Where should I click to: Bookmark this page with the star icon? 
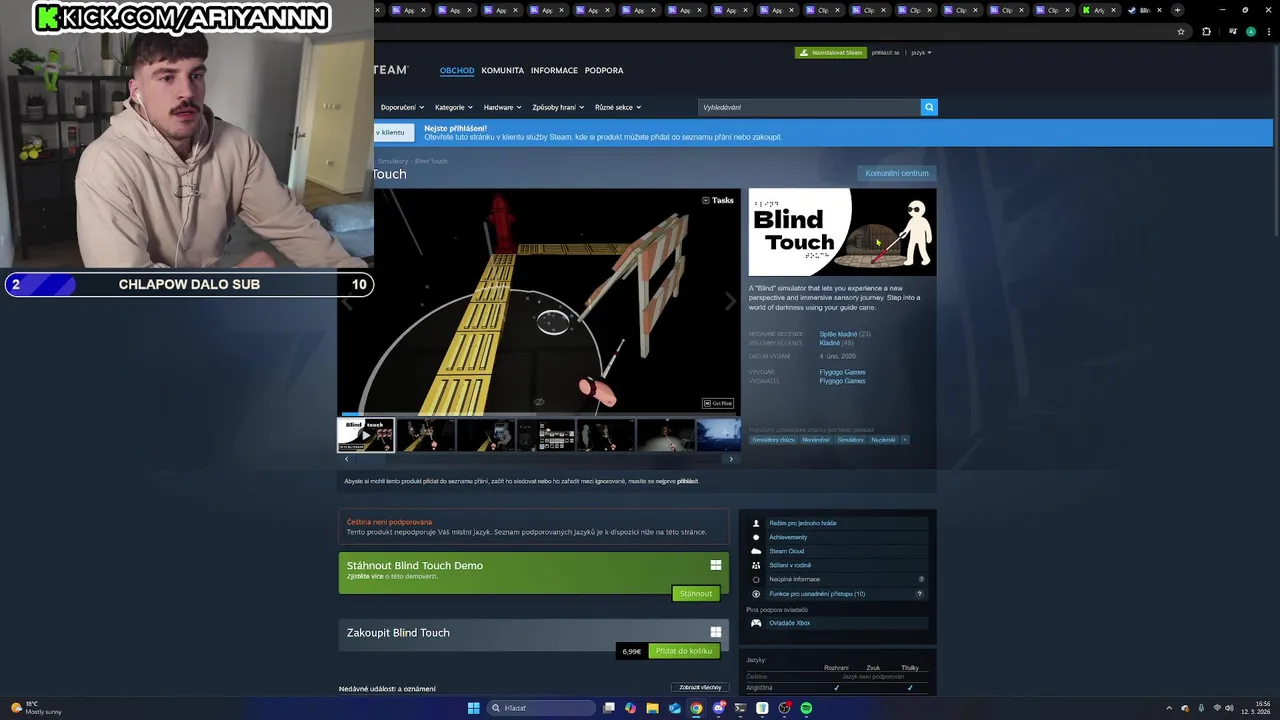click(x=1181, y=31)
